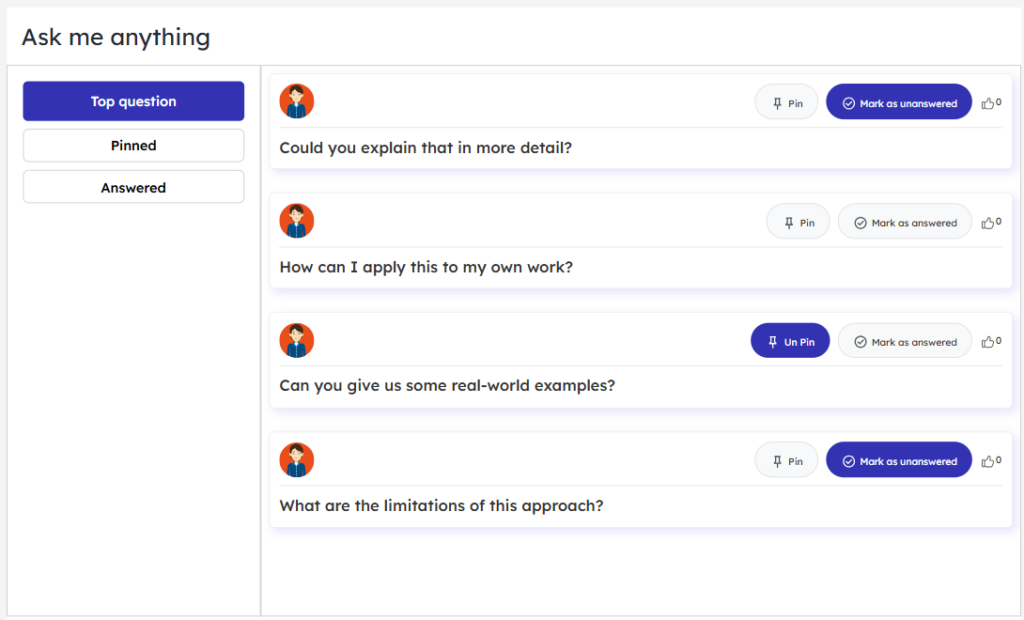Pin "What are the limitations of this approach?"
The image size is (1024, 620).
(x=786, y=460)
